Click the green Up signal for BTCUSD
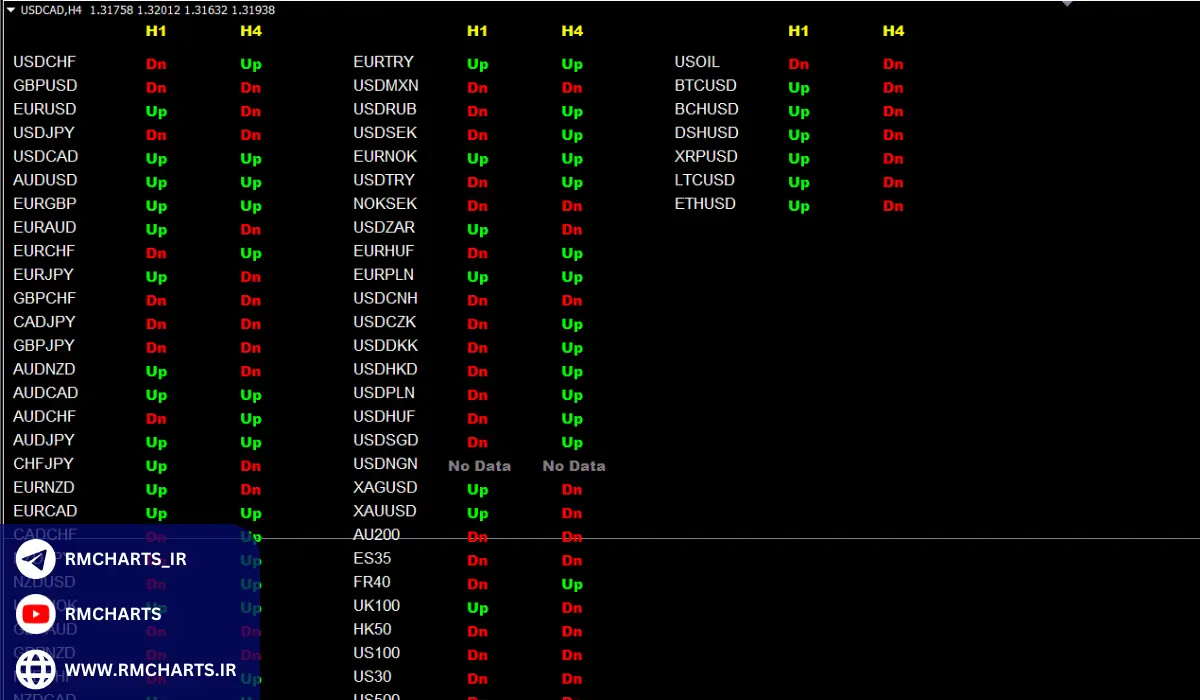Viewport: 1200px width, 700px height. coord(798,87)
